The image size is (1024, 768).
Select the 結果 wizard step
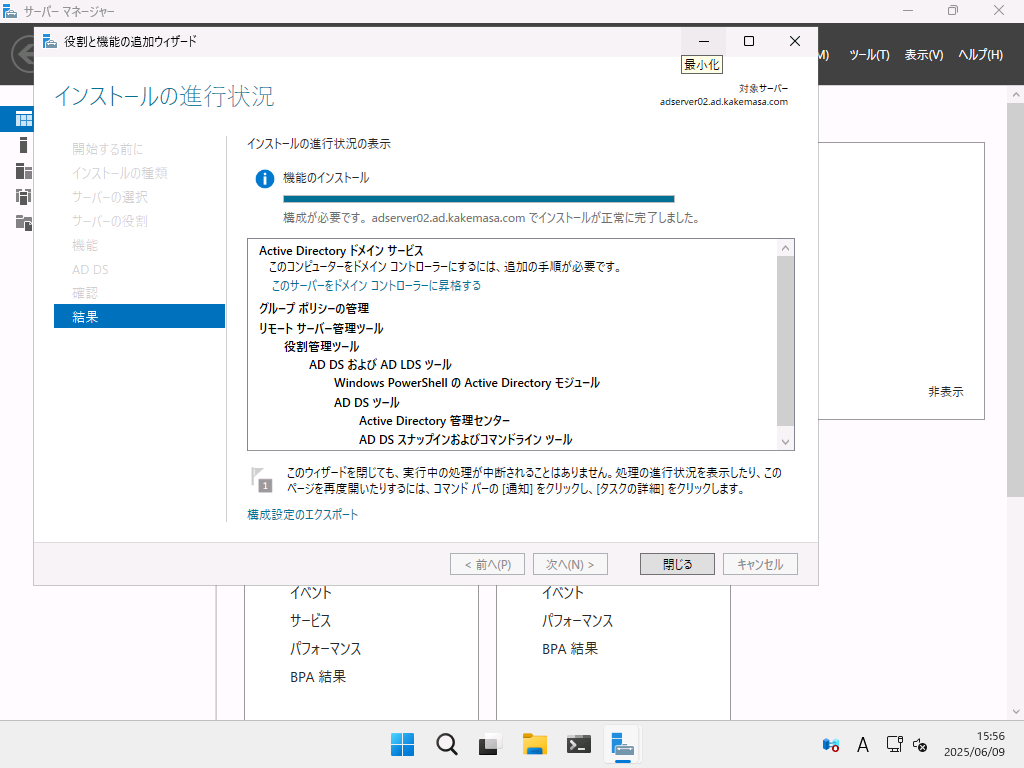click(x=139, y=317)
